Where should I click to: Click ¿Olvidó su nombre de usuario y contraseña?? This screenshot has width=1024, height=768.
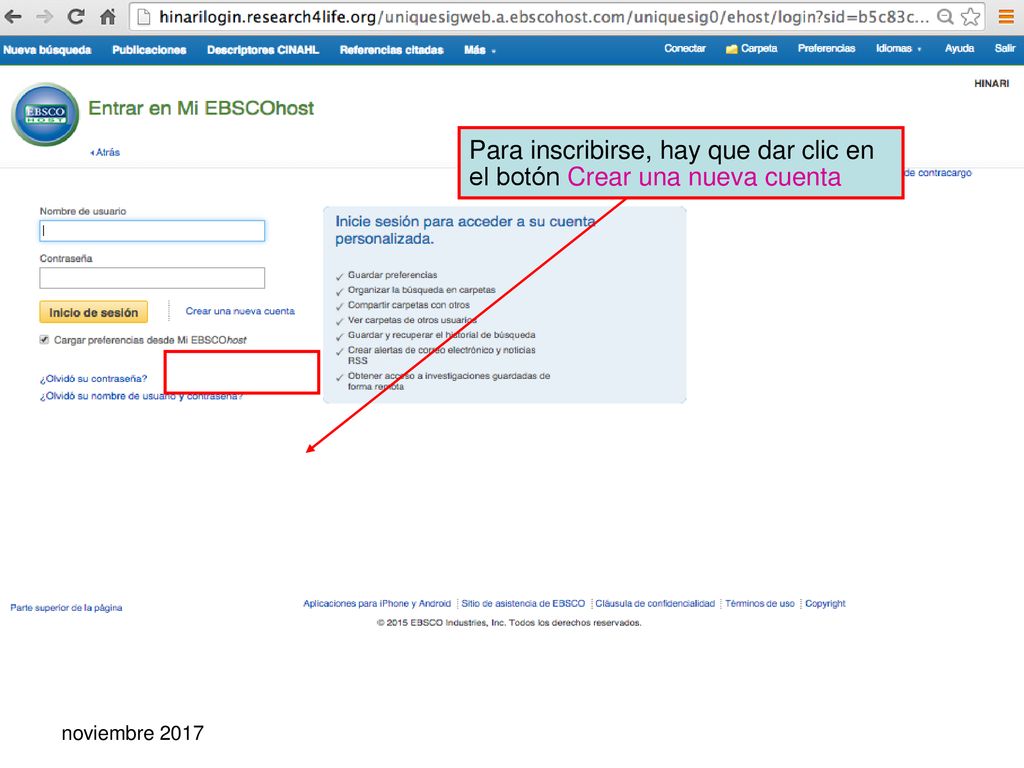[x=141, y=396]
